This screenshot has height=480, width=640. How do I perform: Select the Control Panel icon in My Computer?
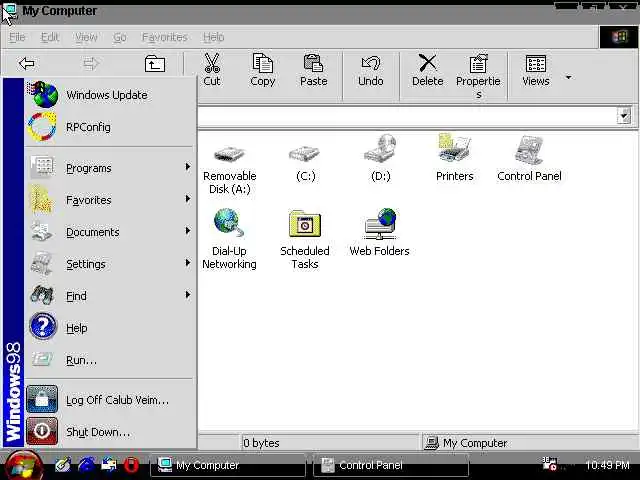pos(529,158)
